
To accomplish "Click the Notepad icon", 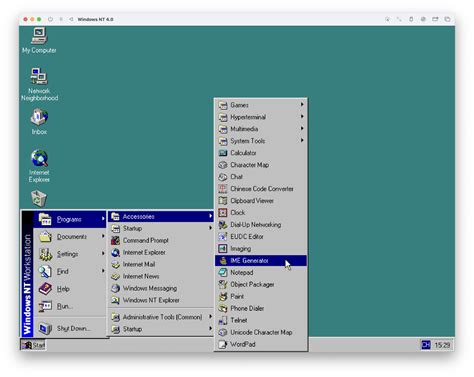I will tap(223, 273).
